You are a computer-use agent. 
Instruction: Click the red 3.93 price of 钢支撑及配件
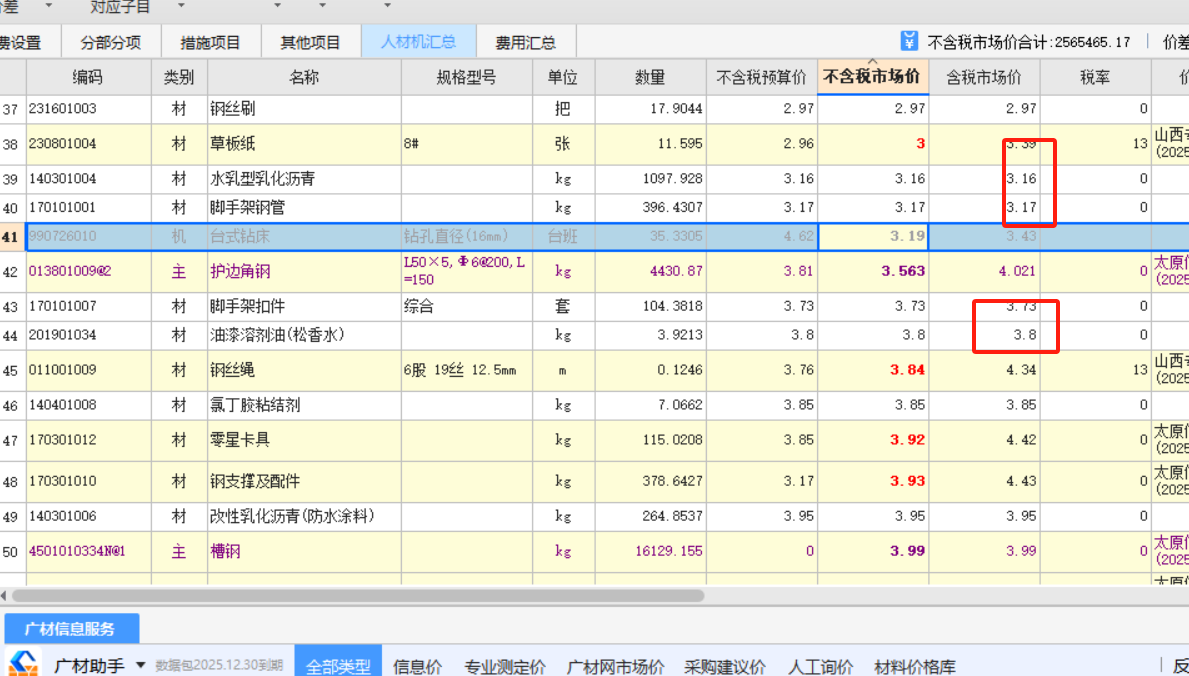873,481
